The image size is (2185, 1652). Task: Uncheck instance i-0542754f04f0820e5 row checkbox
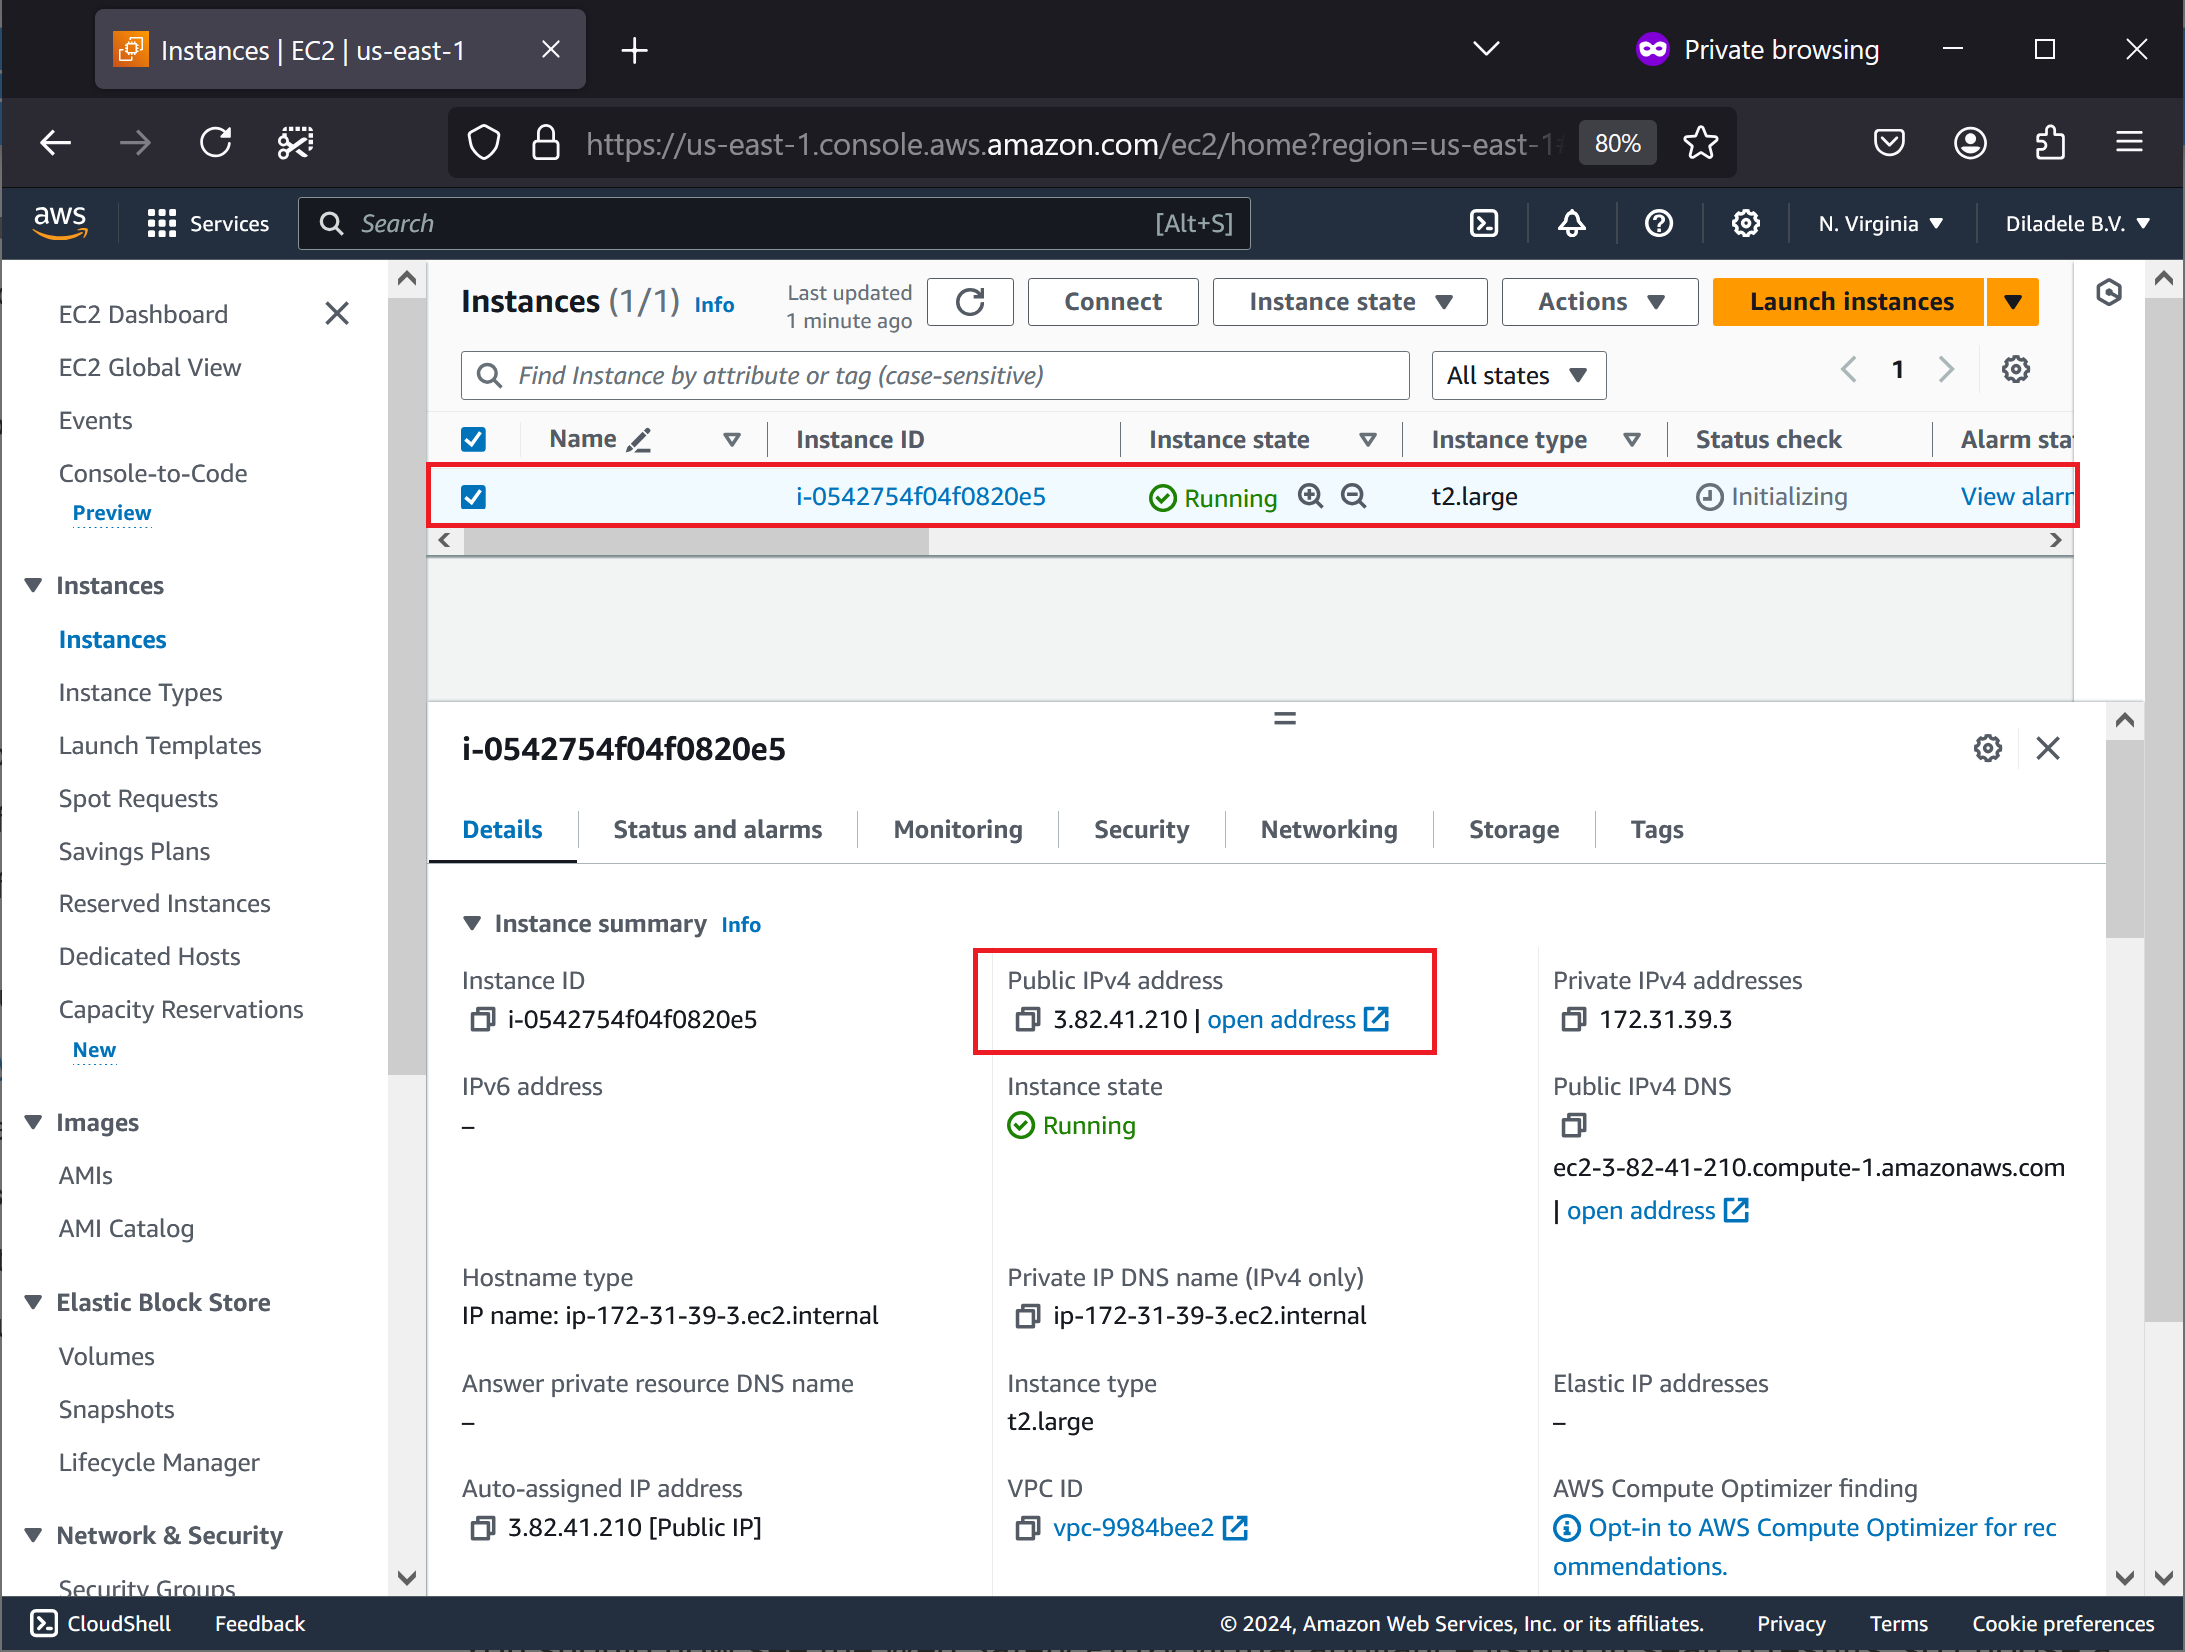pyautogui.click(x=474, y=497)
